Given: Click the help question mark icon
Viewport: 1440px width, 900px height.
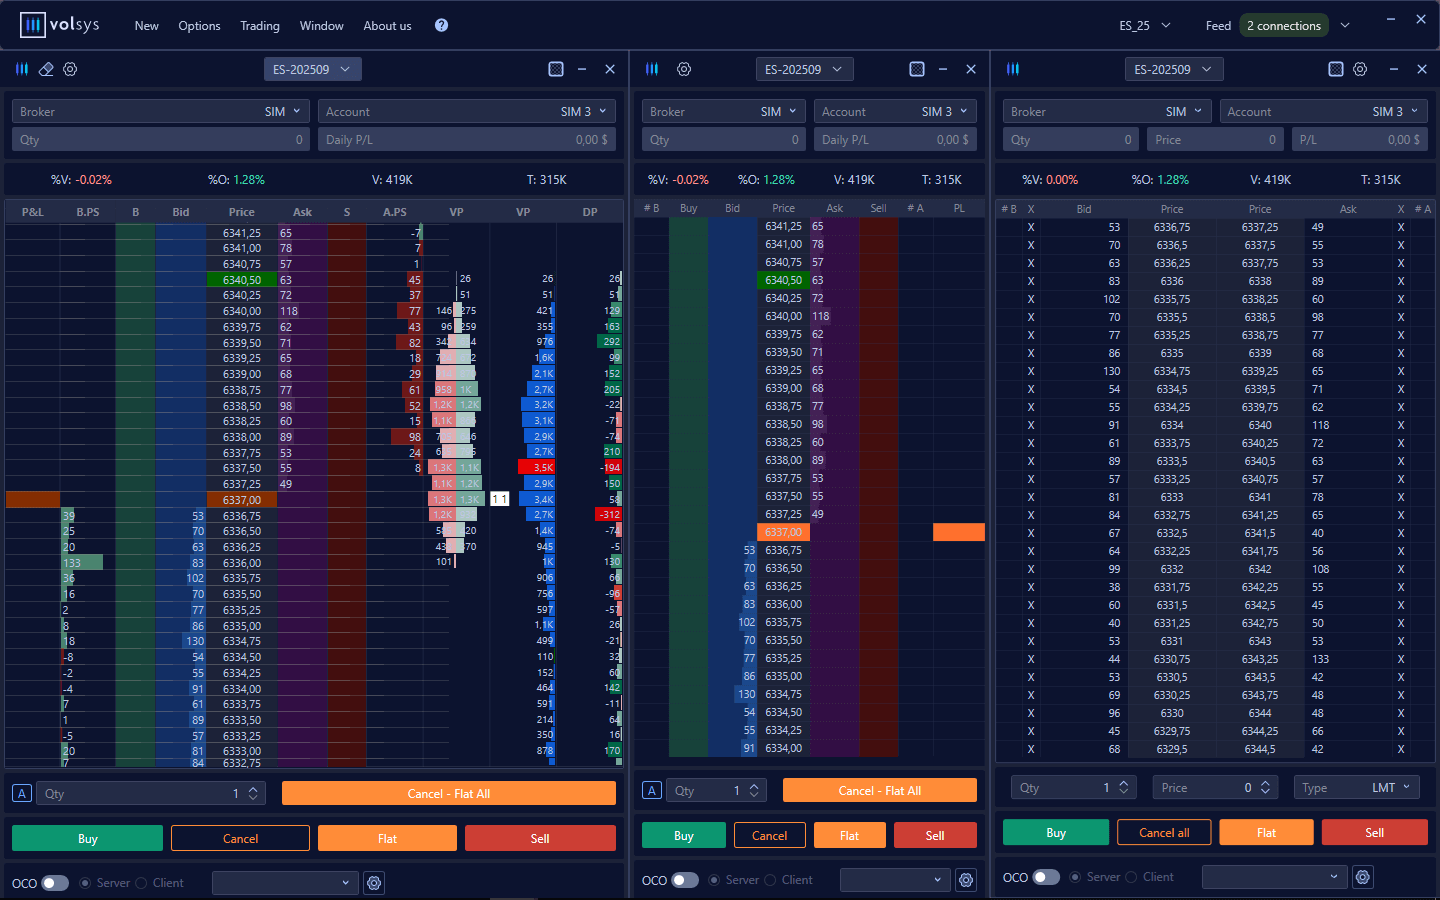Looking at the screenshot, I should pos(441,25).
